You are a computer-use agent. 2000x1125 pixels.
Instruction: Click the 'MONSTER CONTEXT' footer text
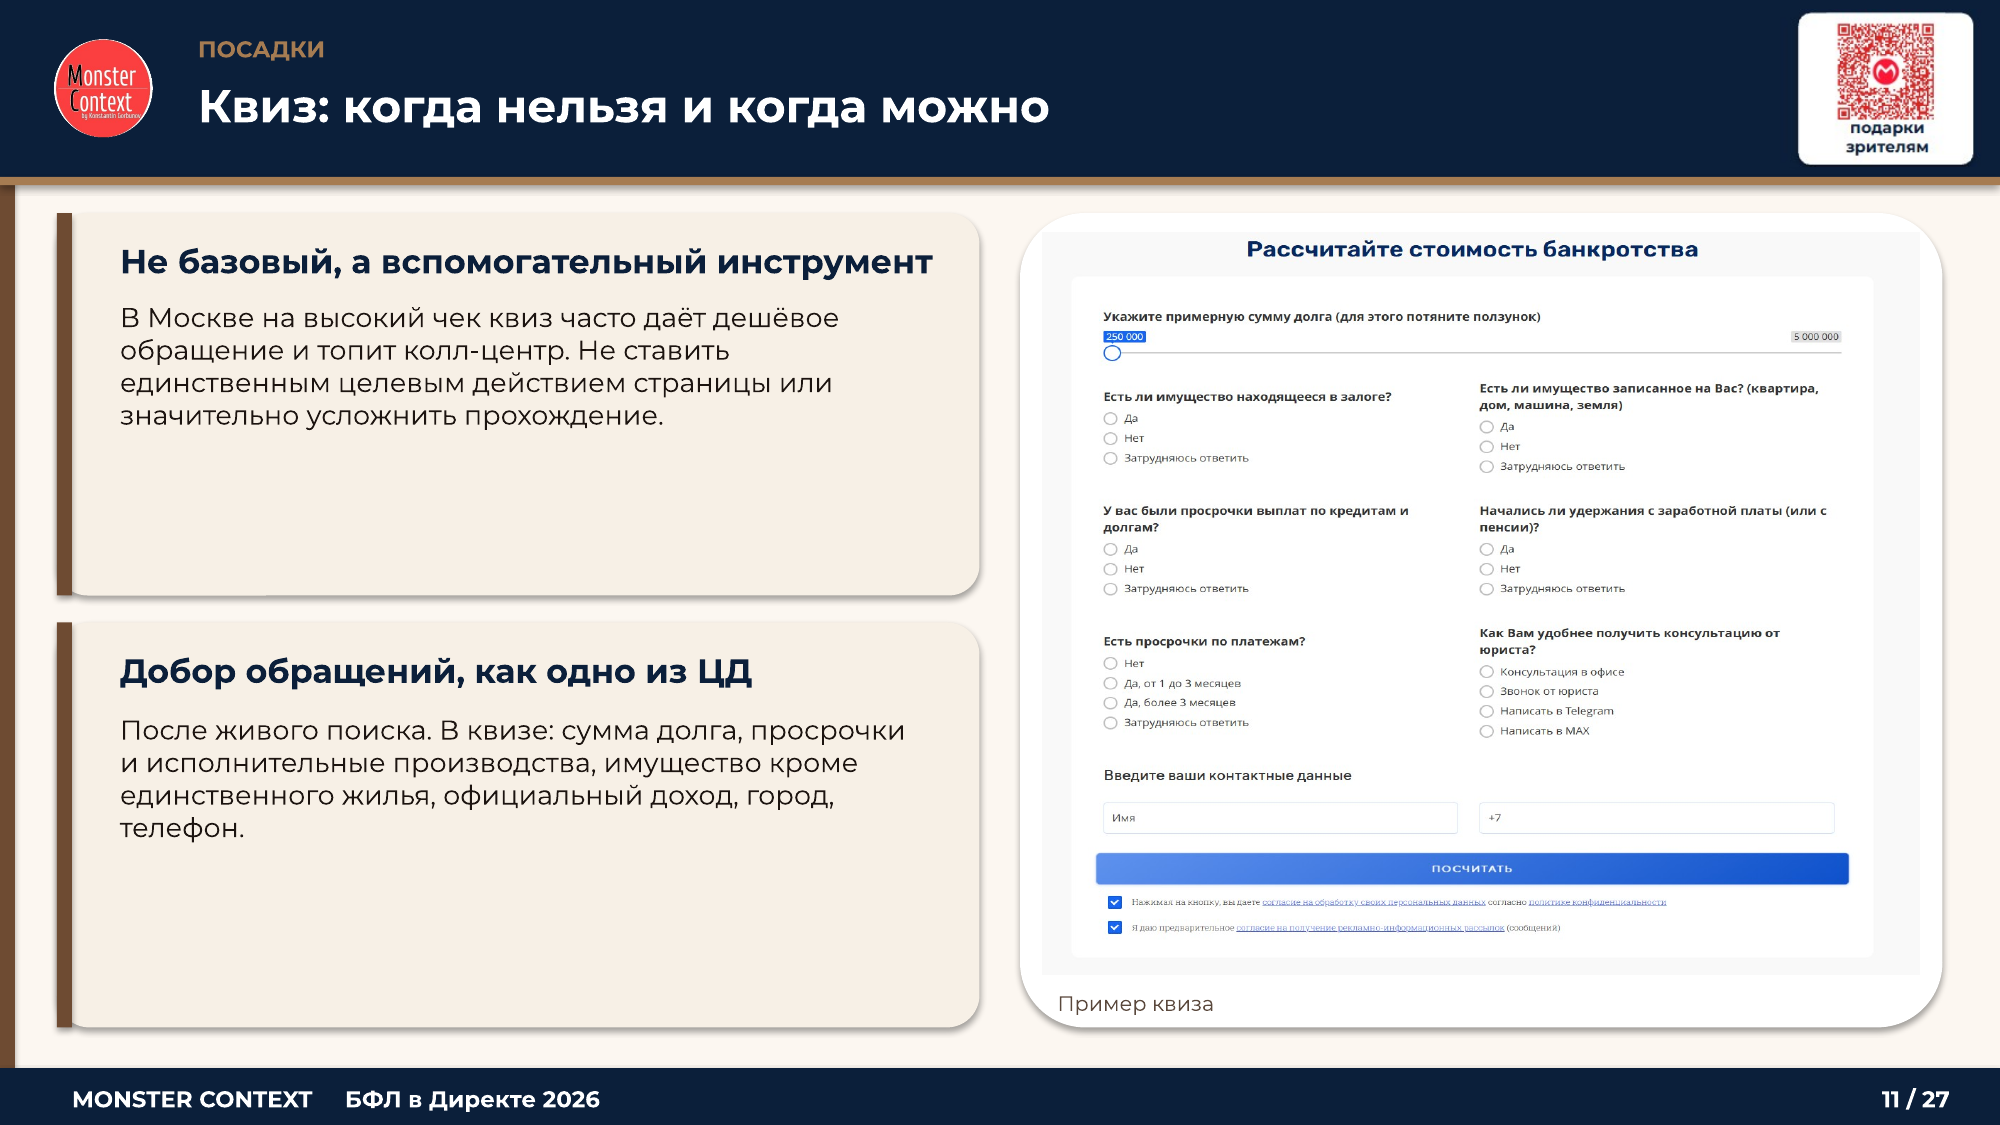click(x=192, y=1099)
